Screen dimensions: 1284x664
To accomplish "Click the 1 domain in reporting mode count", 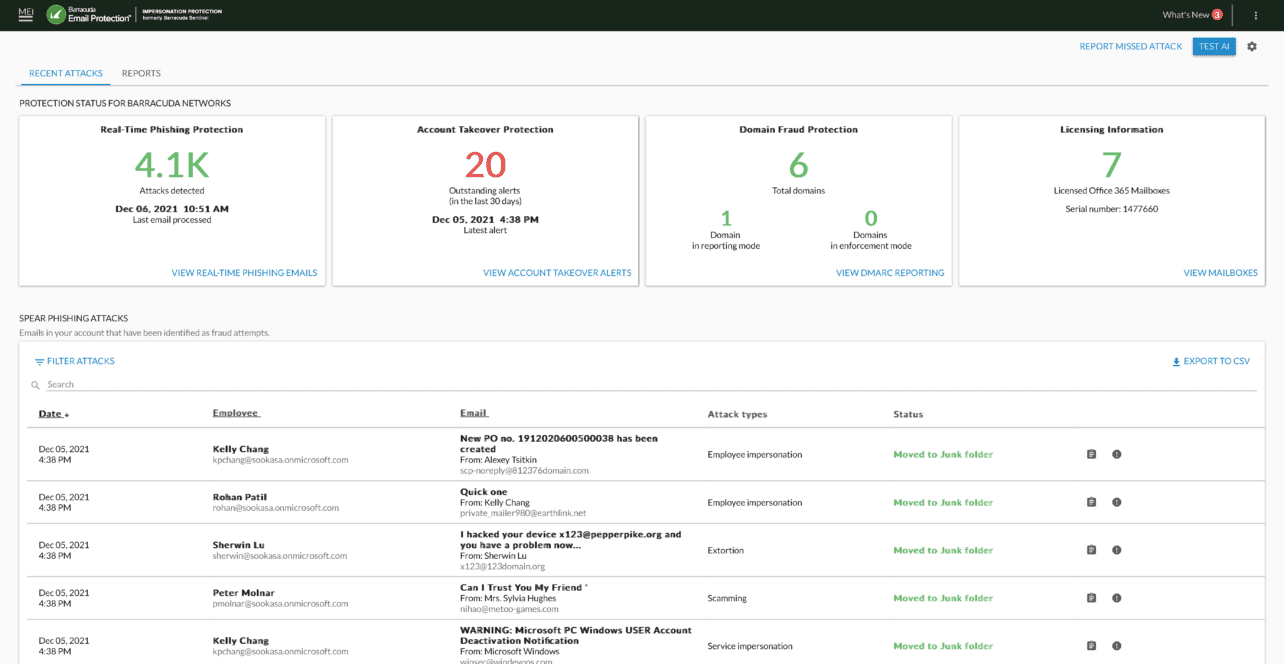I will pos(726,218).
